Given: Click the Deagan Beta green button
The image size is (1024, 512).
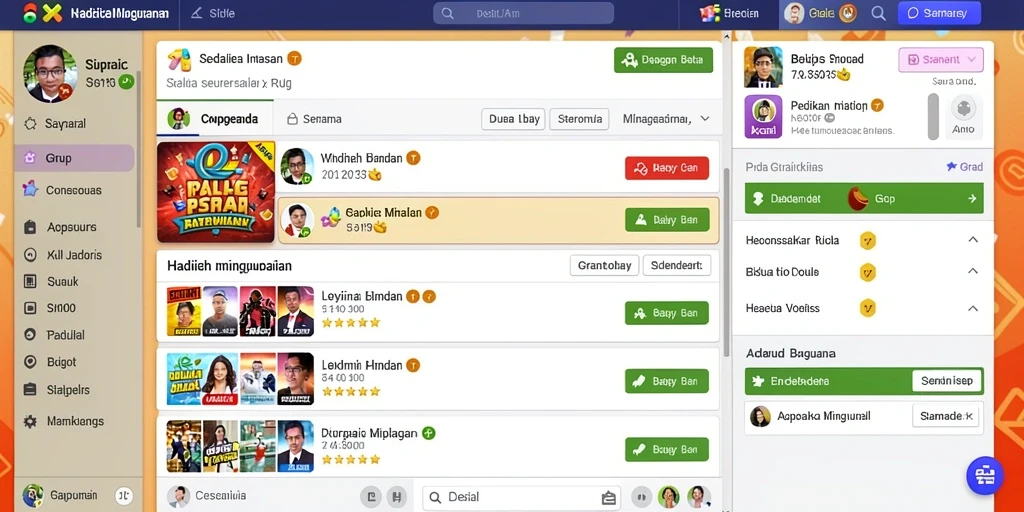Looking at the screenshot, I should click(x=664, y=60).
